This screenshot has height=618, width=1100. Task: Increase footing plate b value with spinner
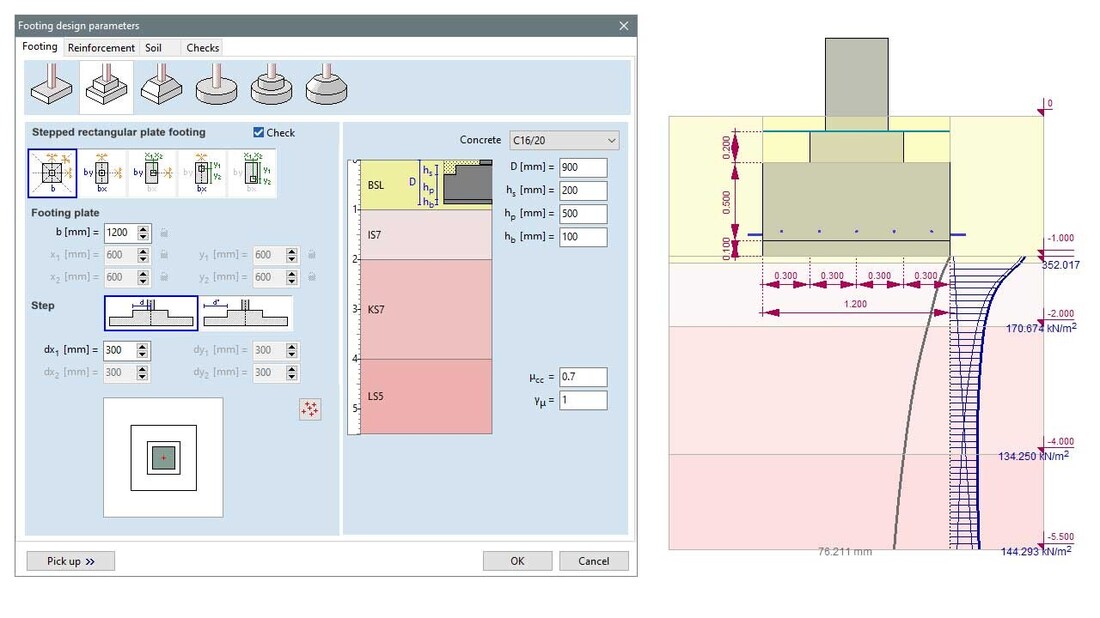pos(144,228)
